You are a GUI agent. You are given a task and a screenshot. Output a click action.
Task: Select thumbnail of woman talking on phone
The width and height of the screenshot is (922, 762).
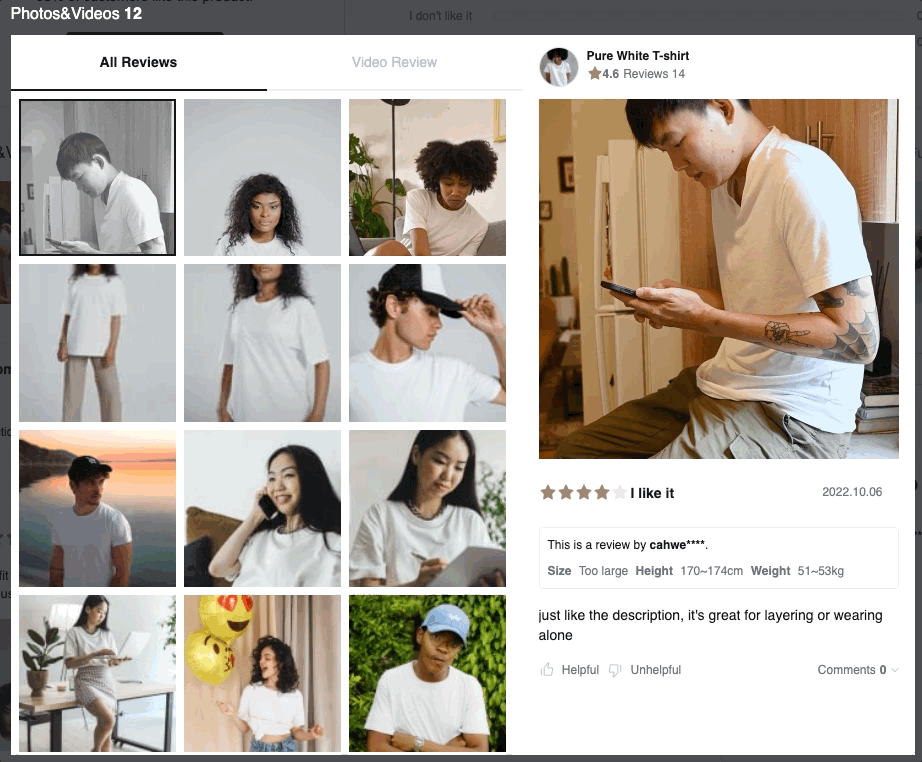point(262,508)
